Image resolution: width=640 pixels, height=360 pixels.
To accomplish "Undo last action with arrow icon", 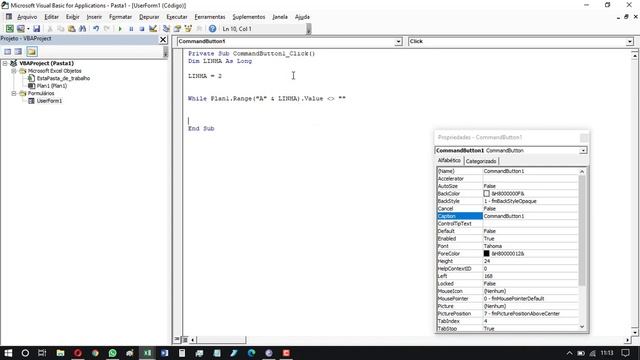I will click(96, 29).
